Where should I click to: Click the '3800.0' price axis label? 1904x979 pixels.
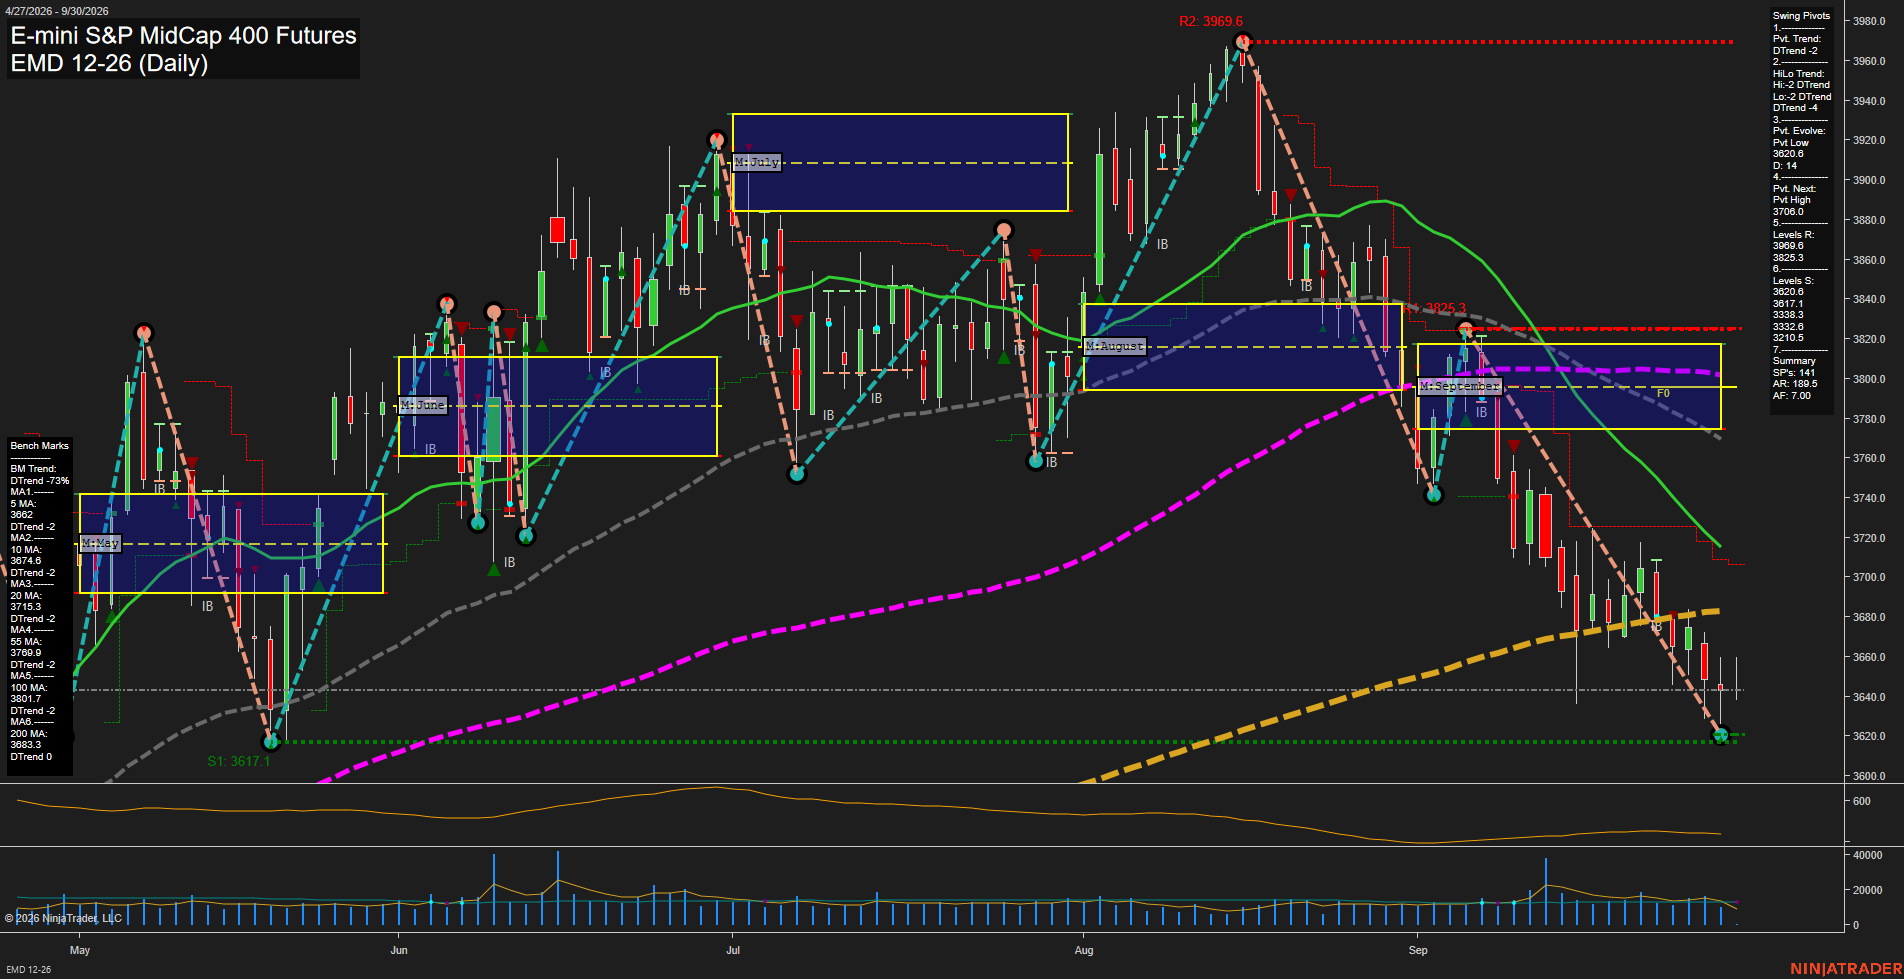coord(1869,379)
